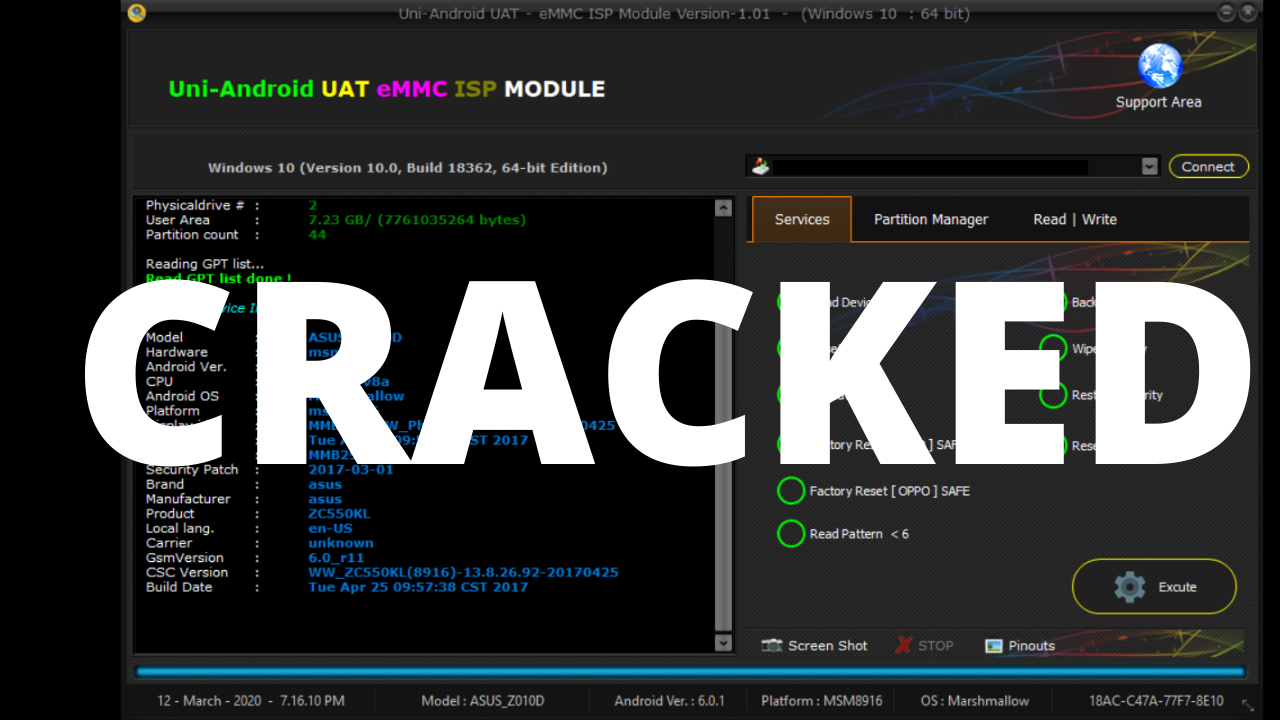
Task: Click the resize grip in status bar
Action: (x=1247, y=704)
